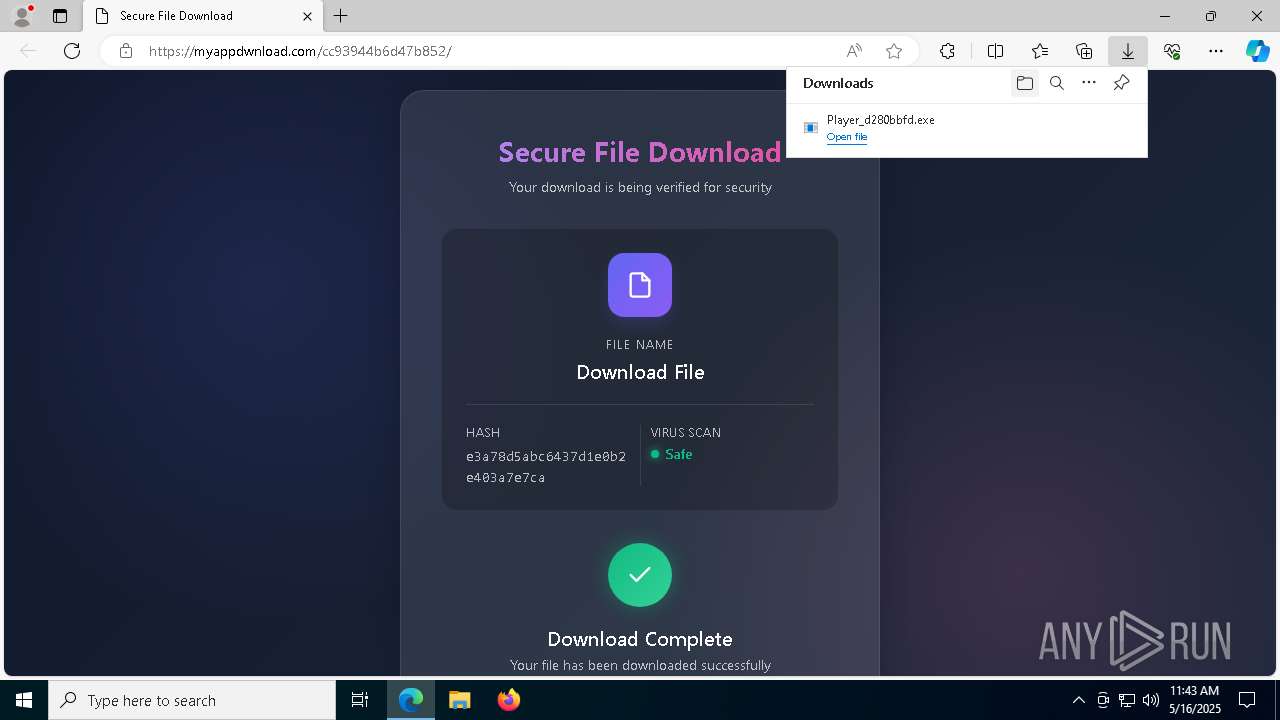Click the Open file link

click(x=847, y=137)
